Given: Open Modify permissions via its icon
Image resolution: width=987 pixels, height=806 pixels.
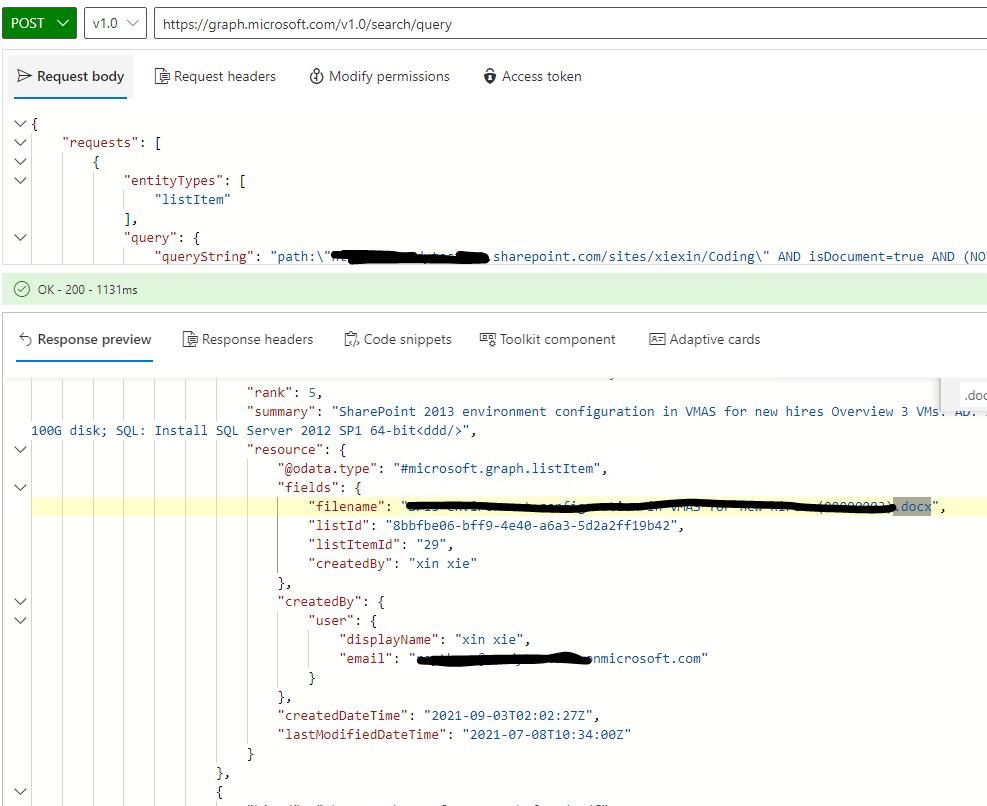Looking at the screenshot, I should pos(315,76).
